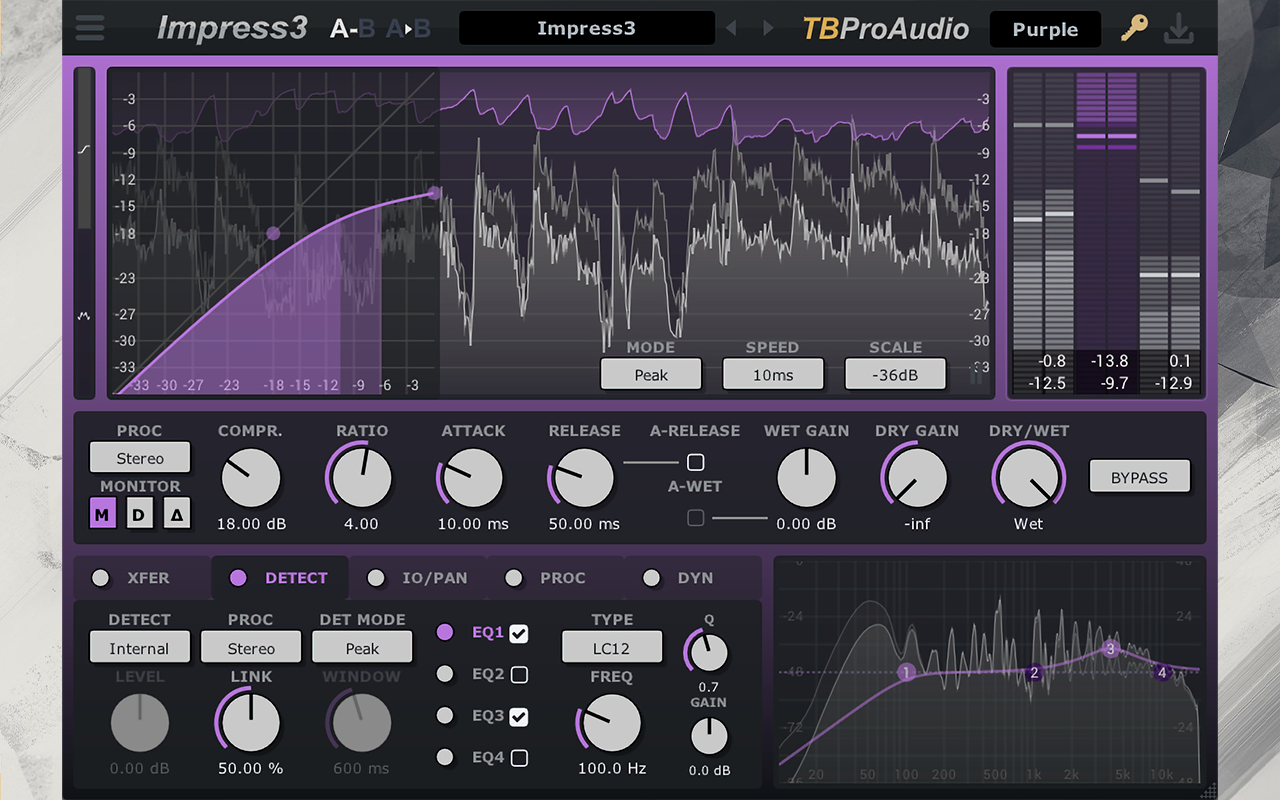Select the EQ1 radio button
Viewport: 1280px width, 800px height.
click(x=445, y=632)
